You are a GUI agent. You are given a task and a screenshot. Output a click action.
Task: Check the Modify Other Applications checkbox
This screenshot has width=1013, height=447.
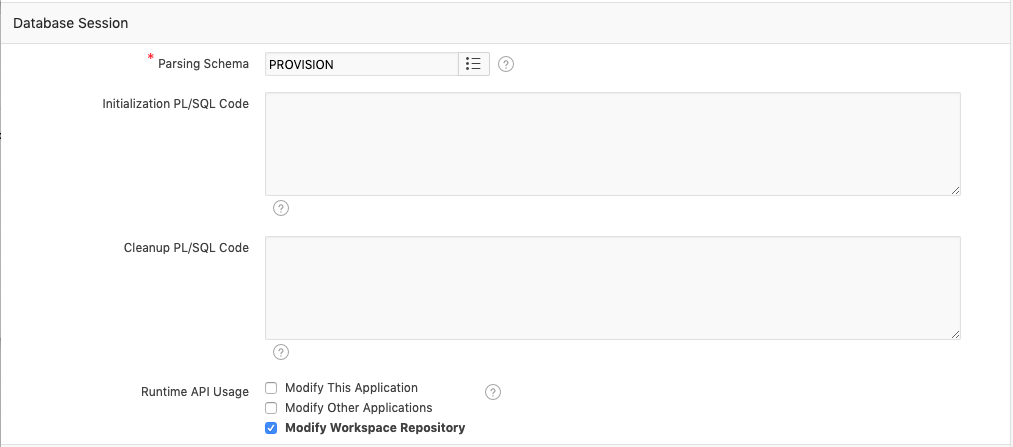[x=271, y=408]
